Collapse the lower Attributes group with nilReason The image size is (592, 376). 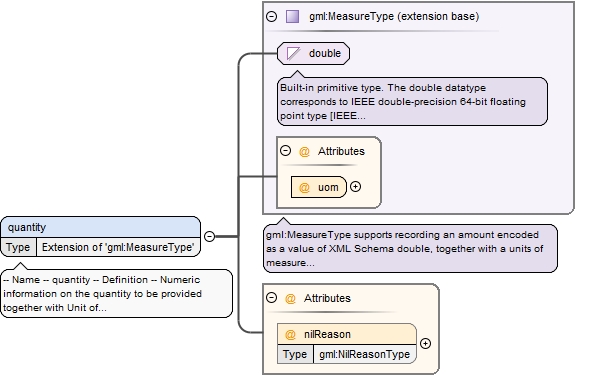pyautogui.click(x=271, y=297)
